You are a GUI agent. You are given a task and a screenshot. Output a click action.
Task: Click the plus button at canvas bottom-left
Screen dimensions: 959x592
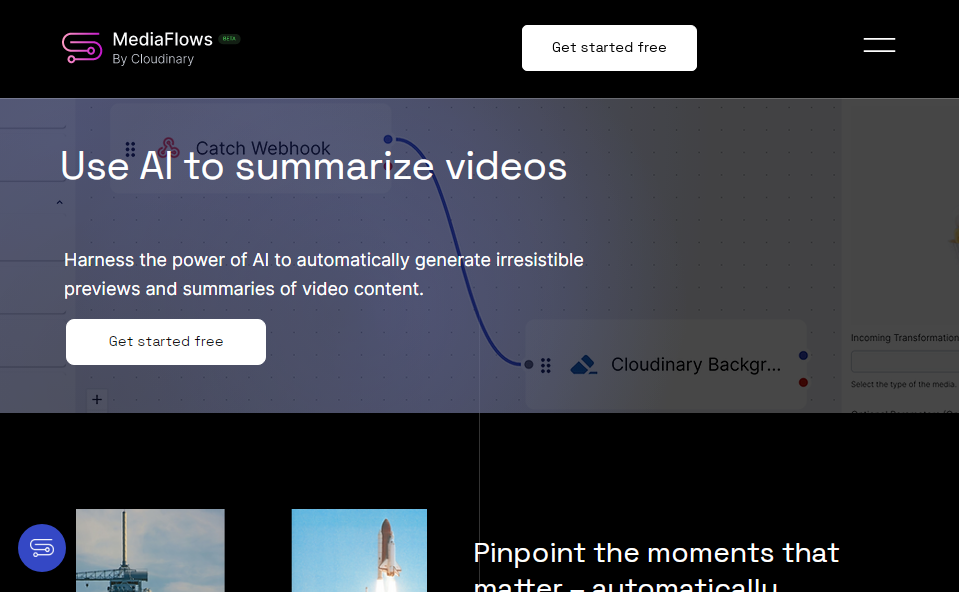[x=97, y=400]
